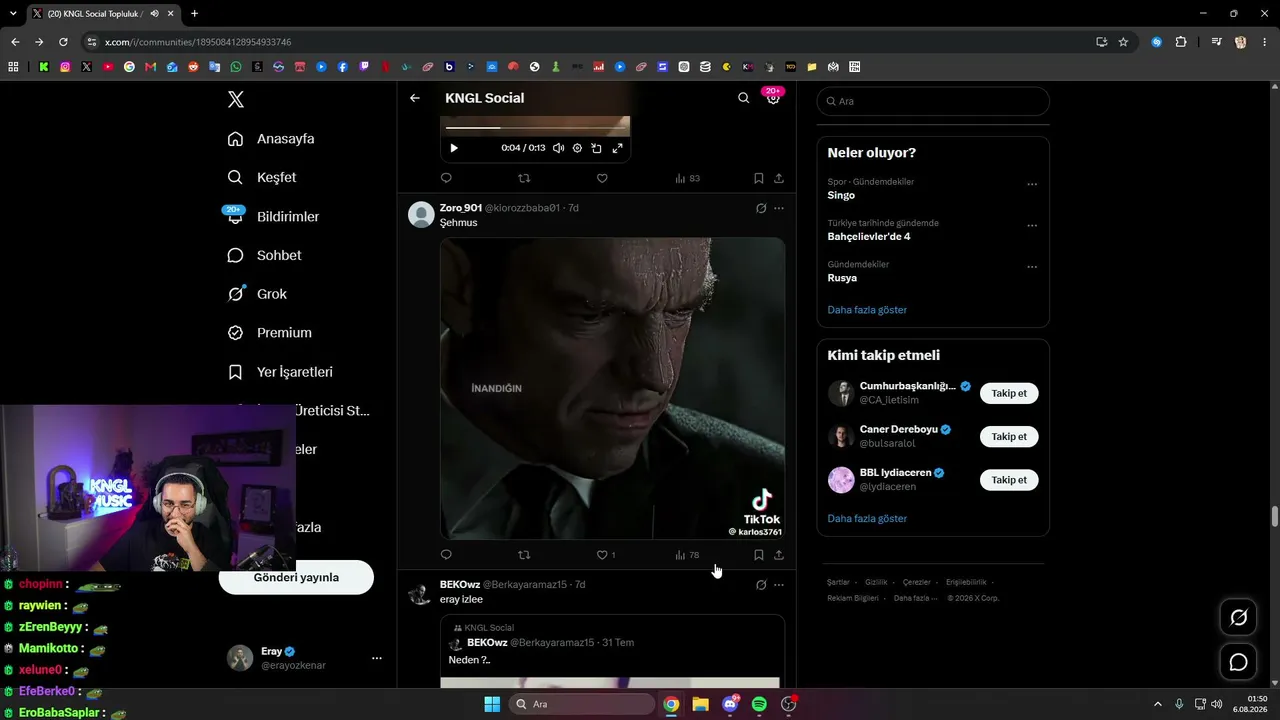The height and width of the screenshot is (720, 1280).
Task: Repost Zoro_901's Şehmus post
Action: click(x=524, y=555)
